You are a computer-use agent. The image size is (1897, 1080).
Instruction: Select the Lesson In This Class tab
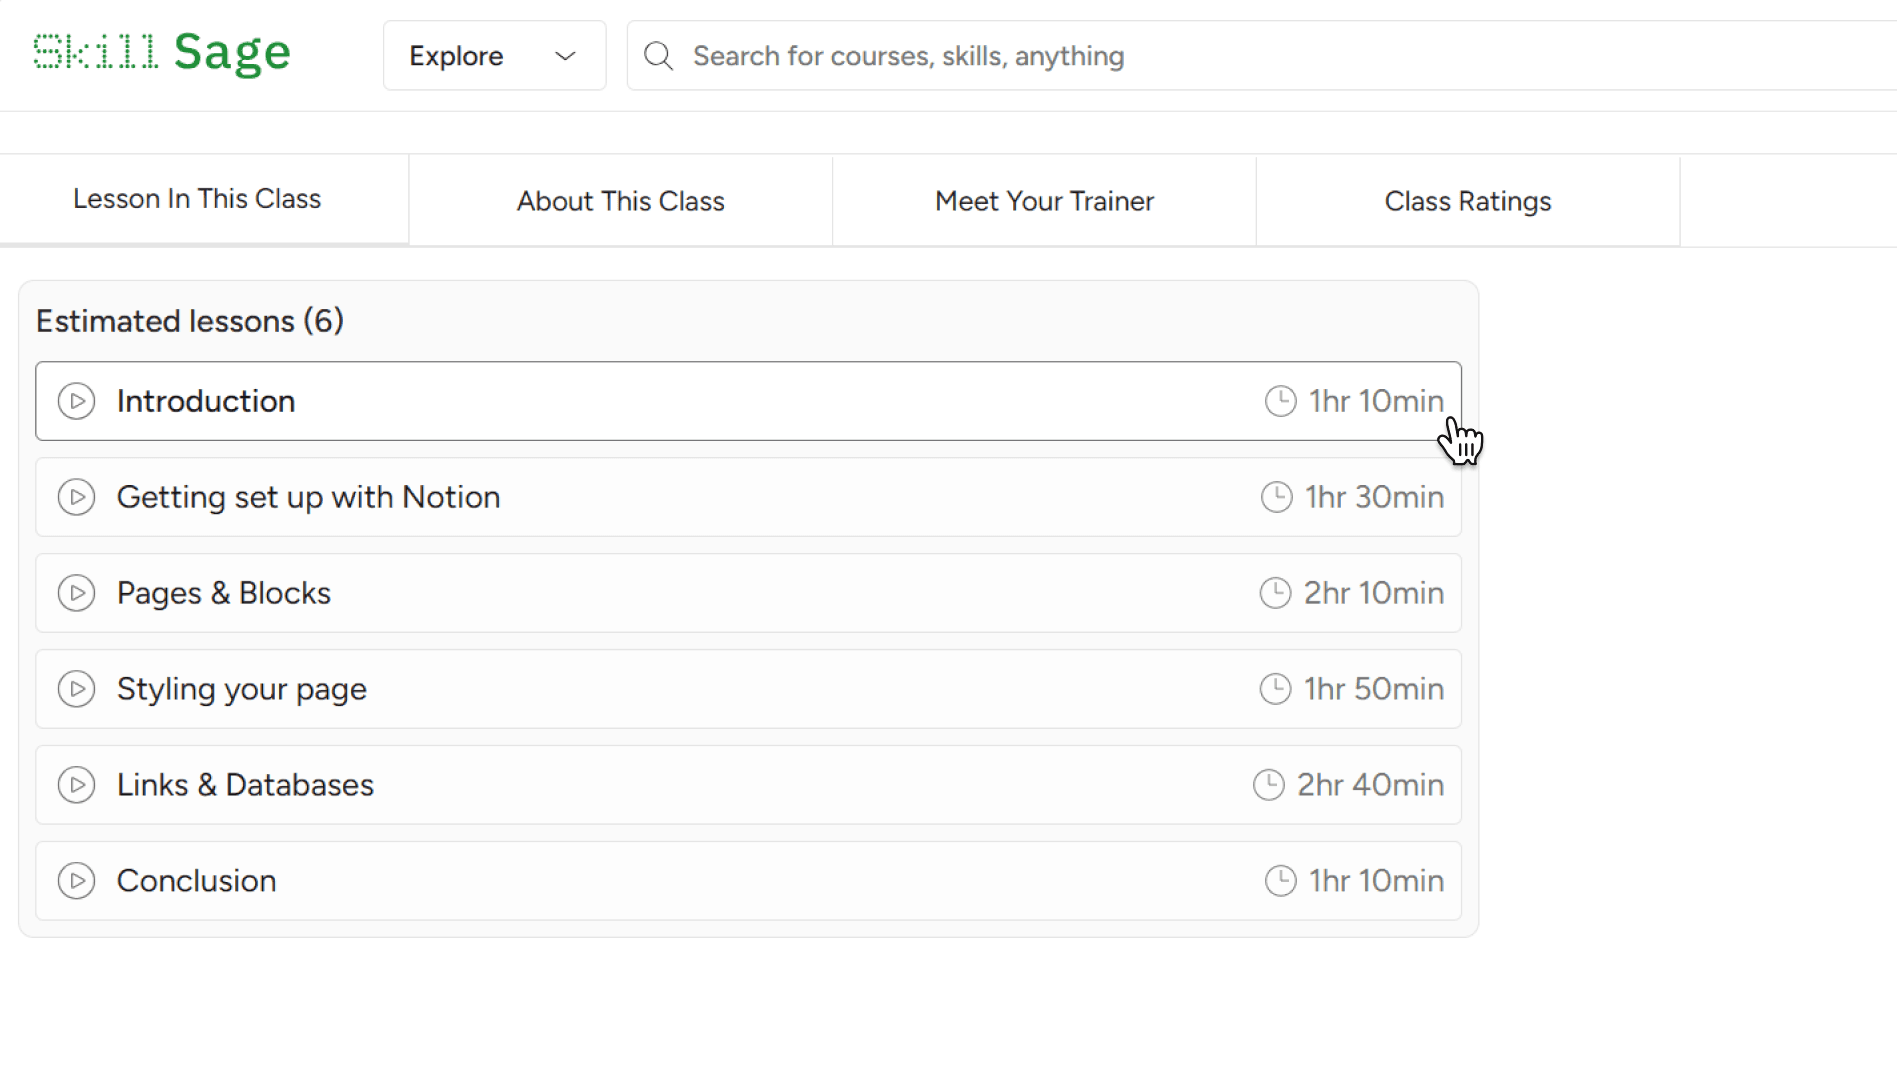click(x=197, y=198)
